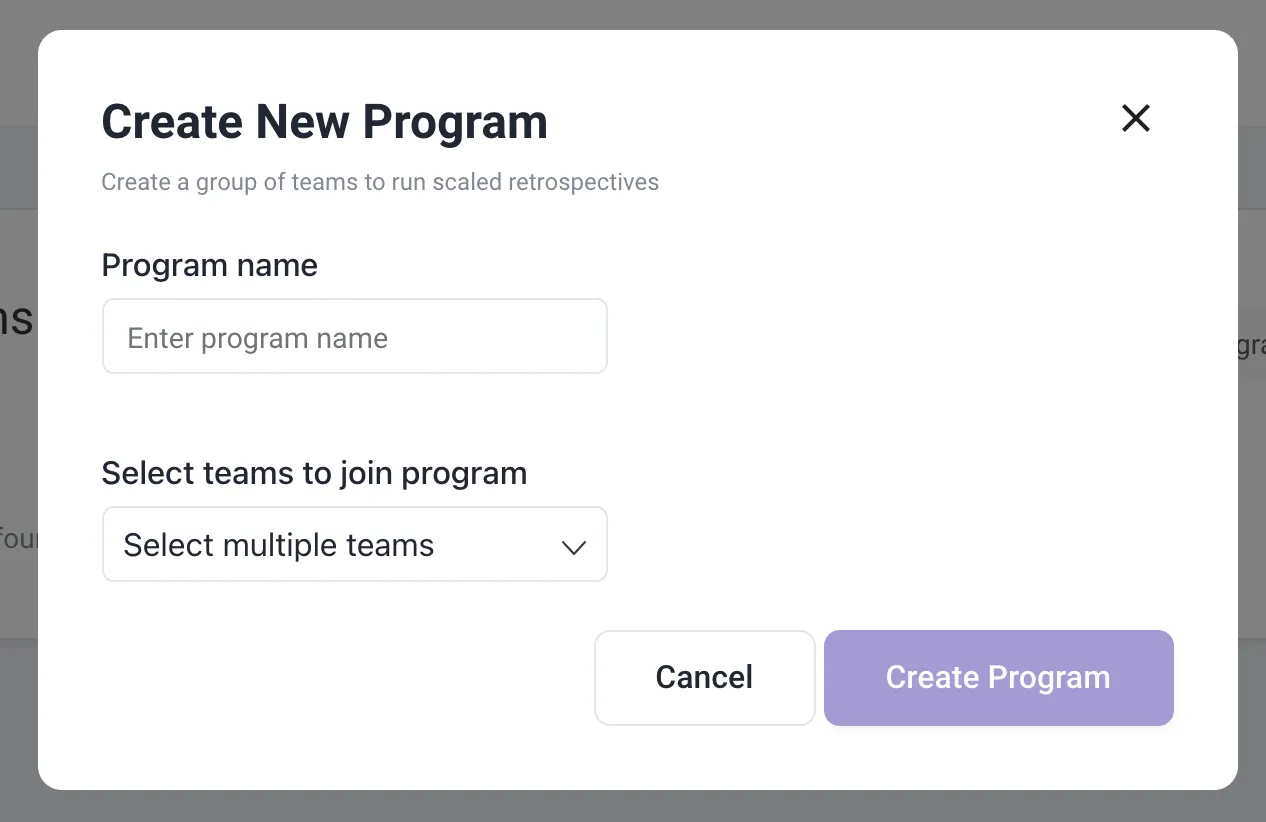Close the Create New Program dialog

(x=1136, y=119)
